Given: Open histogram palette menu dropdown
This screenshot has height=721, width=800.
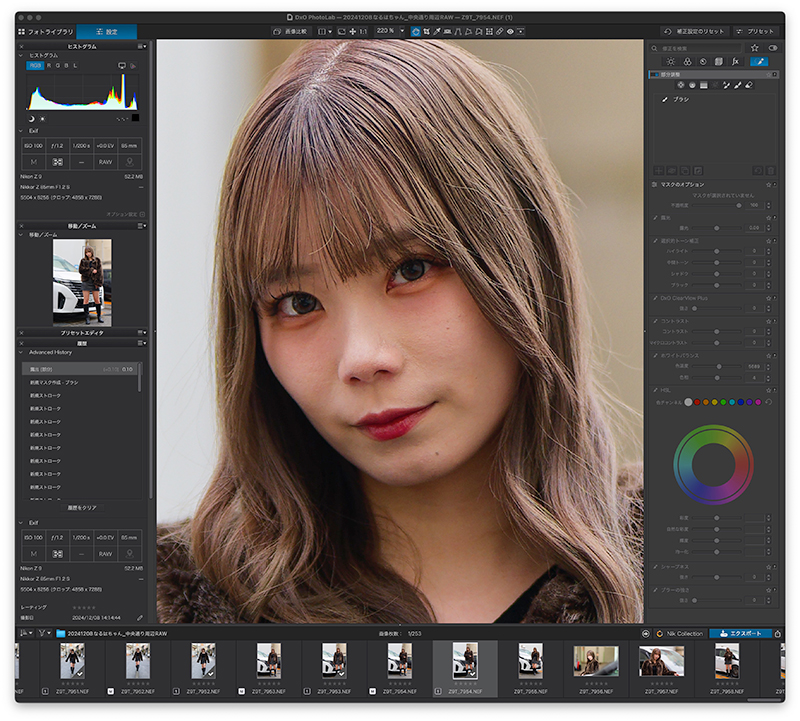Looking at the screenshot, I should point(142,46).
